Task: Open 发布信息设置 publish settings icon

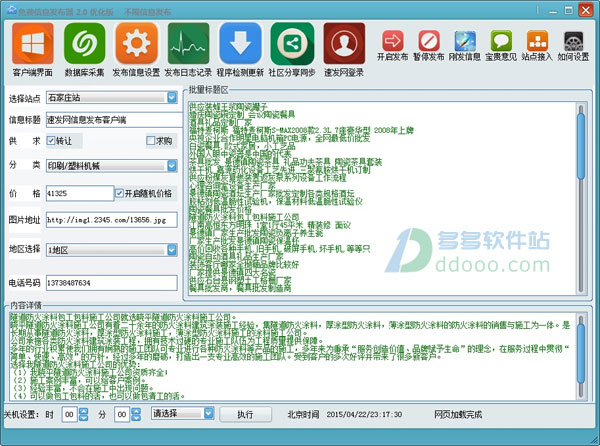Action: point(136,44)
